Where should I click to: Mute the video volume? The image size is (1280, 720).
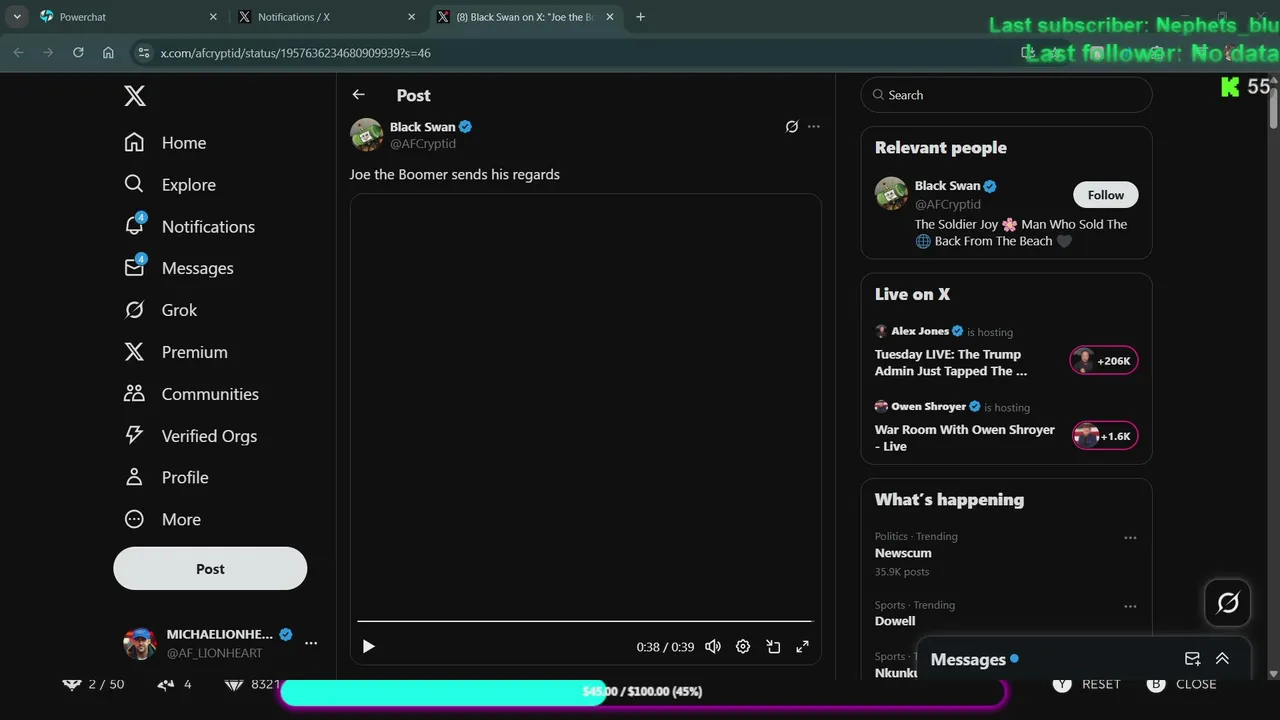click(x=713, y=647)
